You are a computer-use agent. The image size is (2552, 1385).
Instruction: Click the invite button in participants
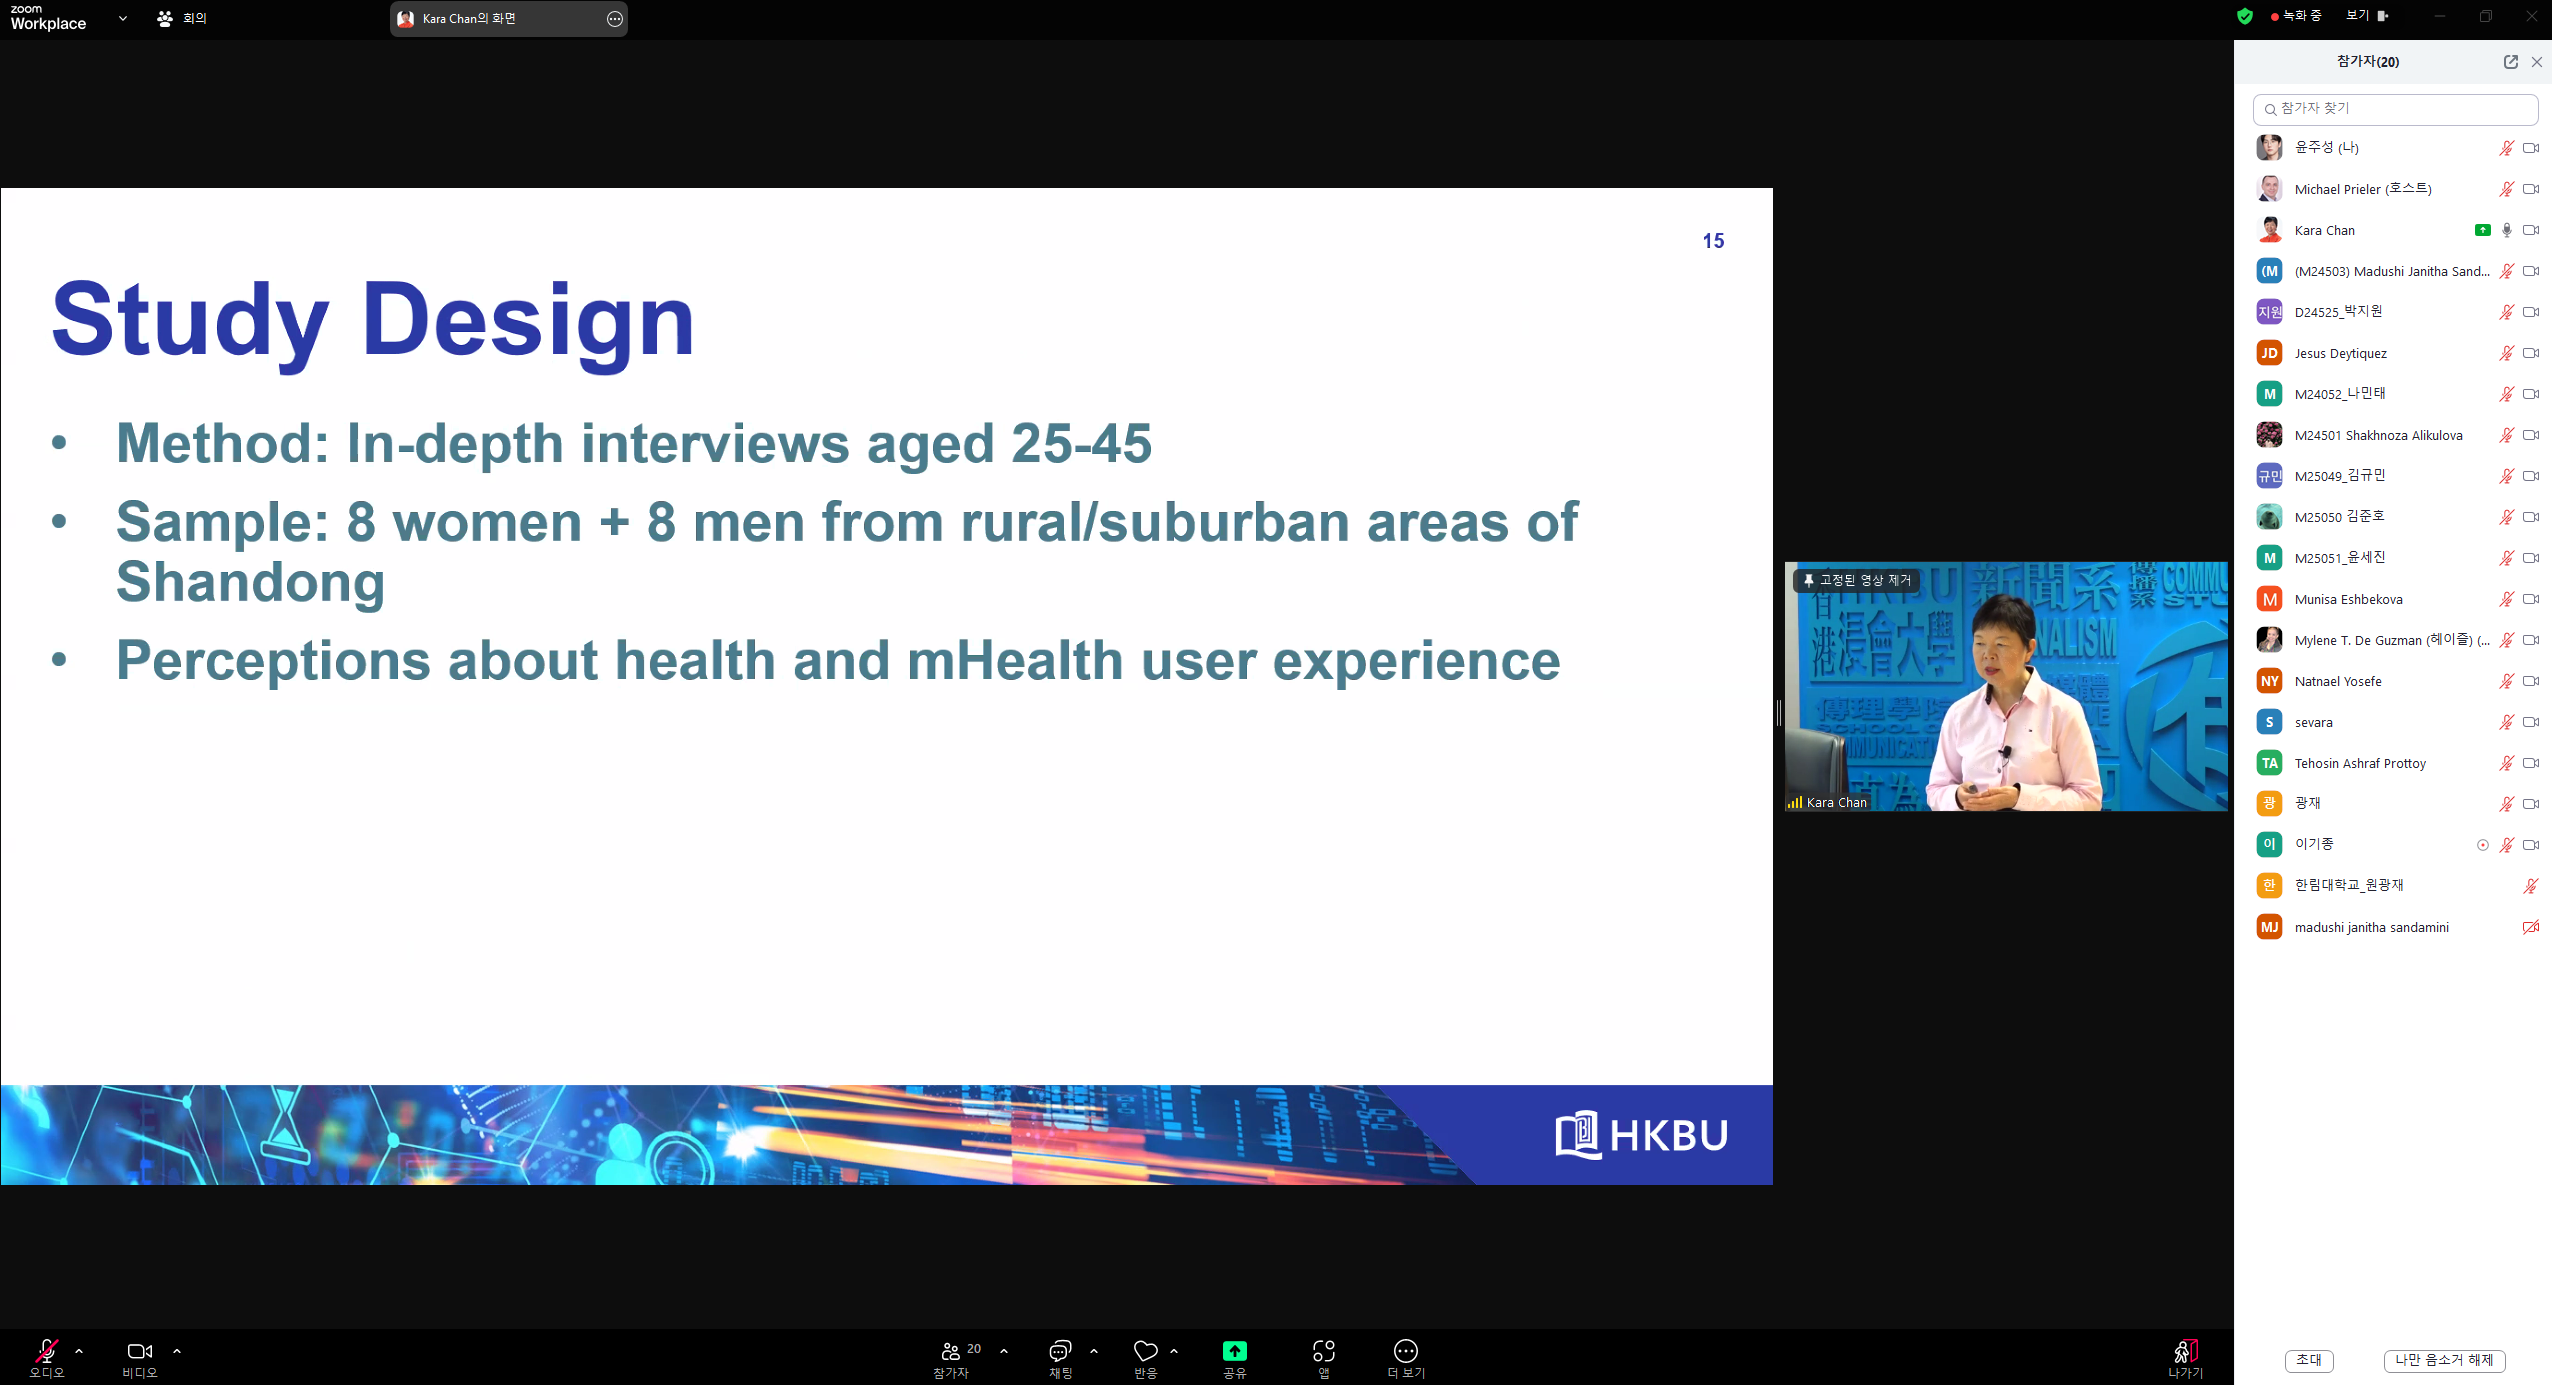point(2308,1360)
